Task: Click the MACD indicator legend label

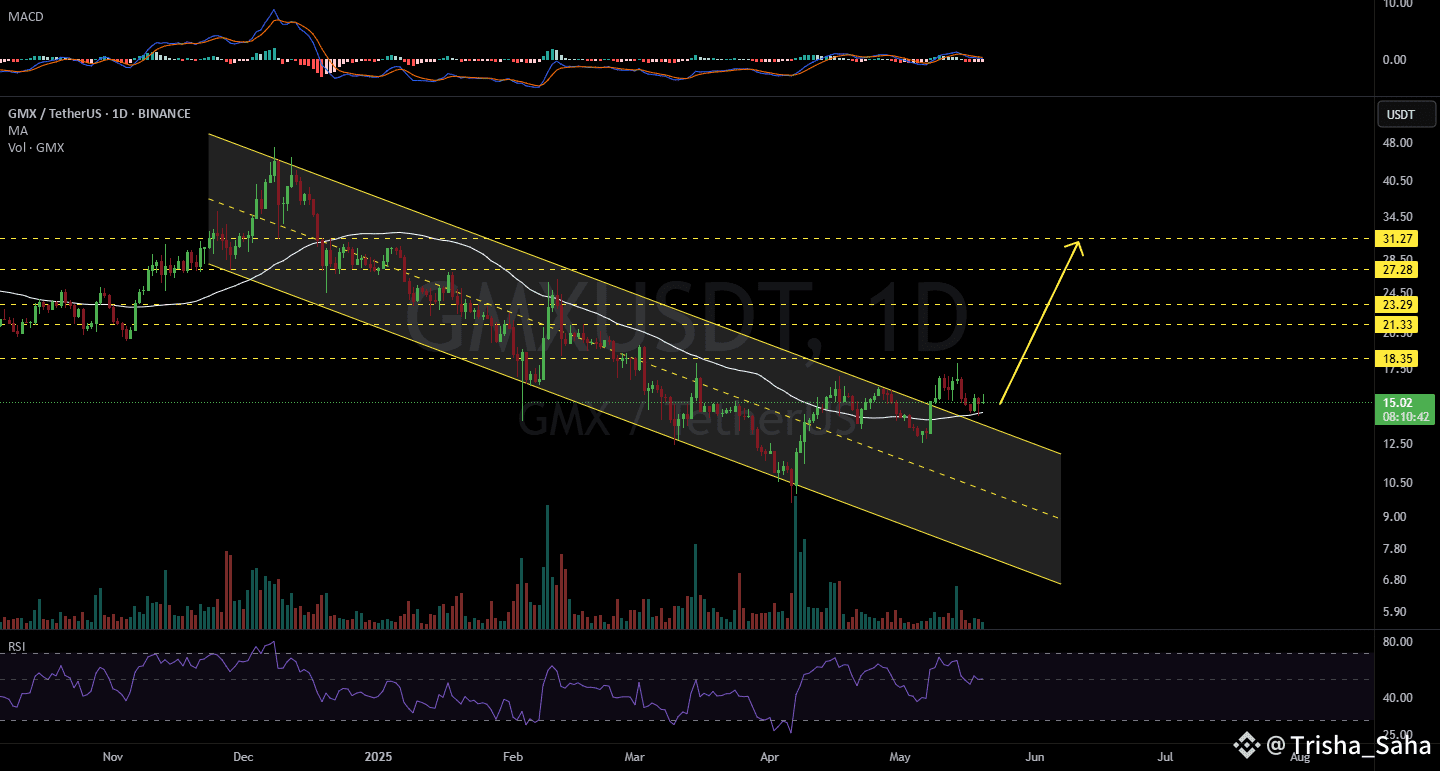Action: coord(25,16)
